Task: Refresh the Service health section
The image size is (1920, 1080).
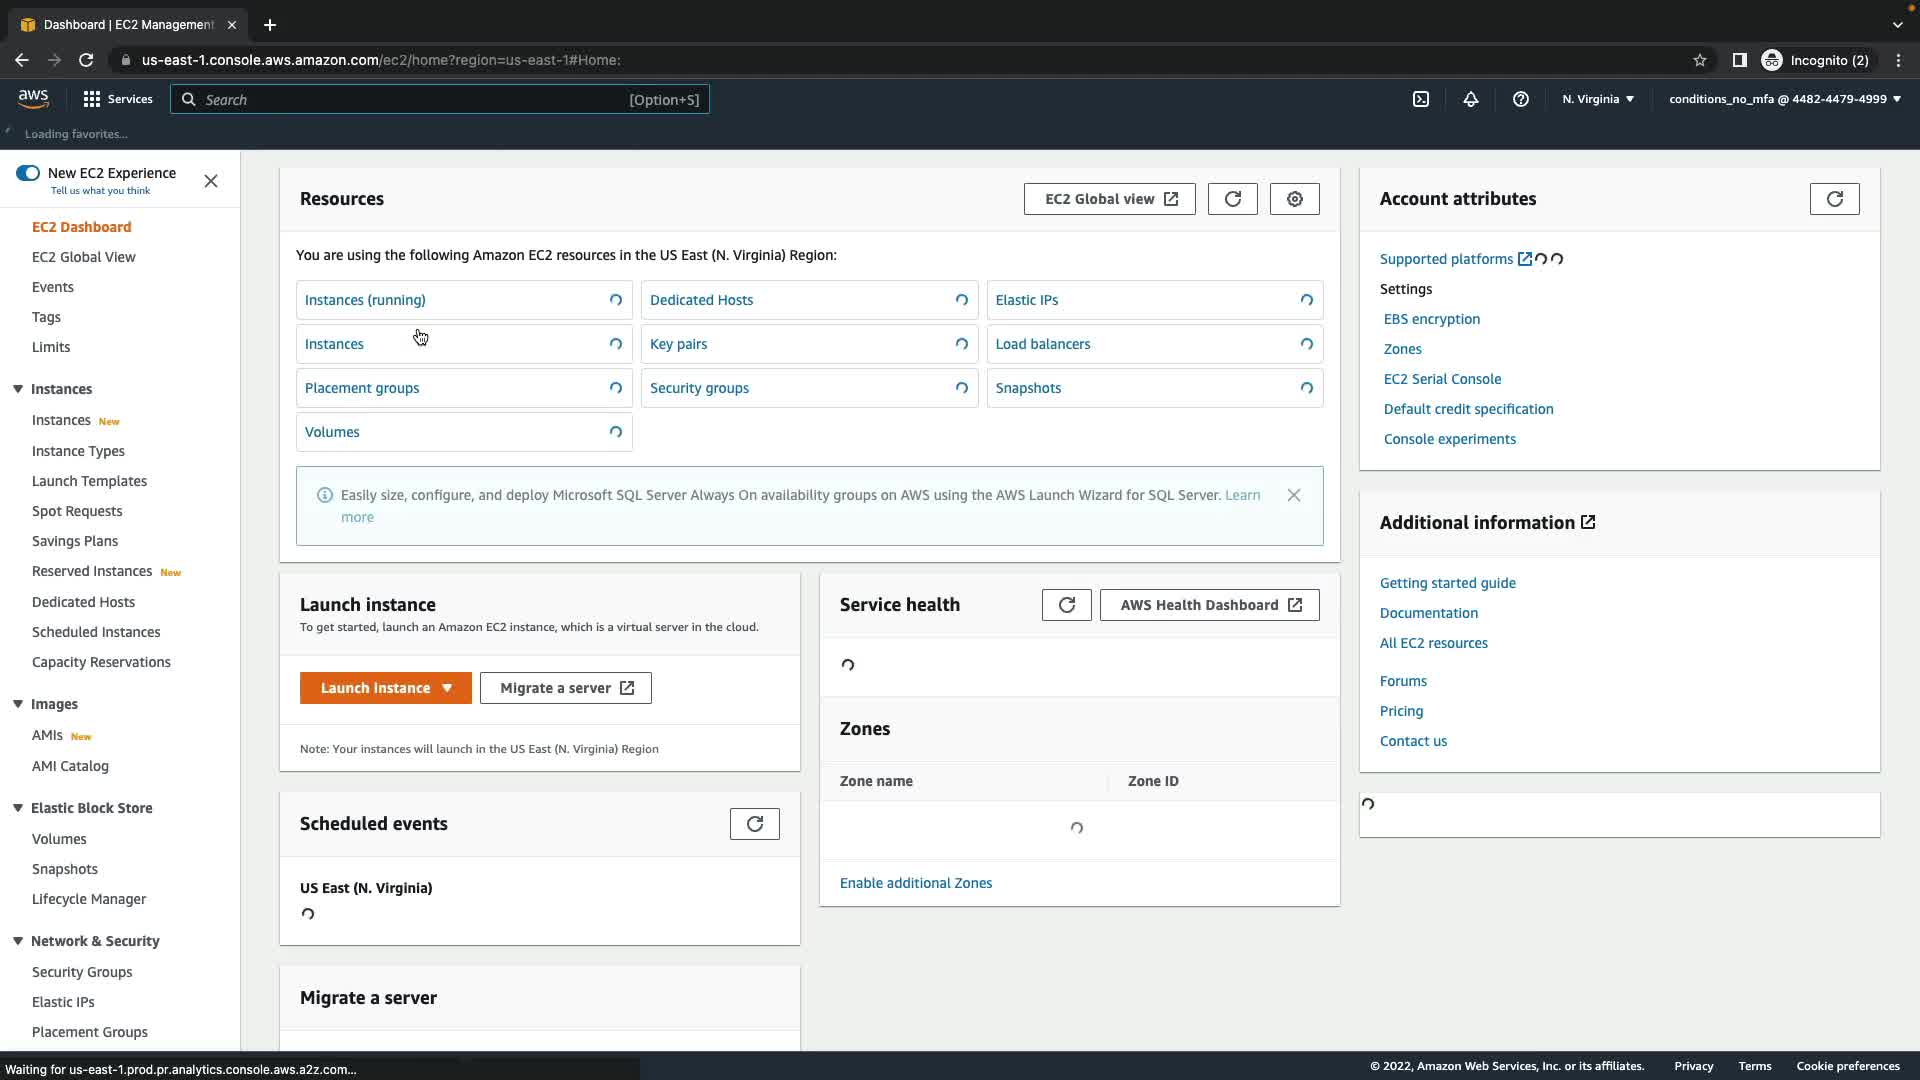Action: (1066, 605)
